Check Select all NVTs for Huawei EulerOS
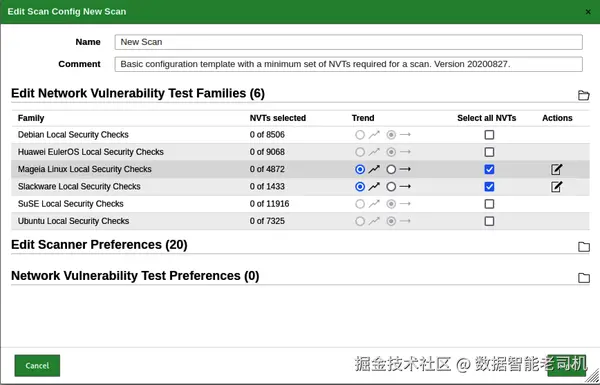The image size is (600, 385). pos(489,152)
